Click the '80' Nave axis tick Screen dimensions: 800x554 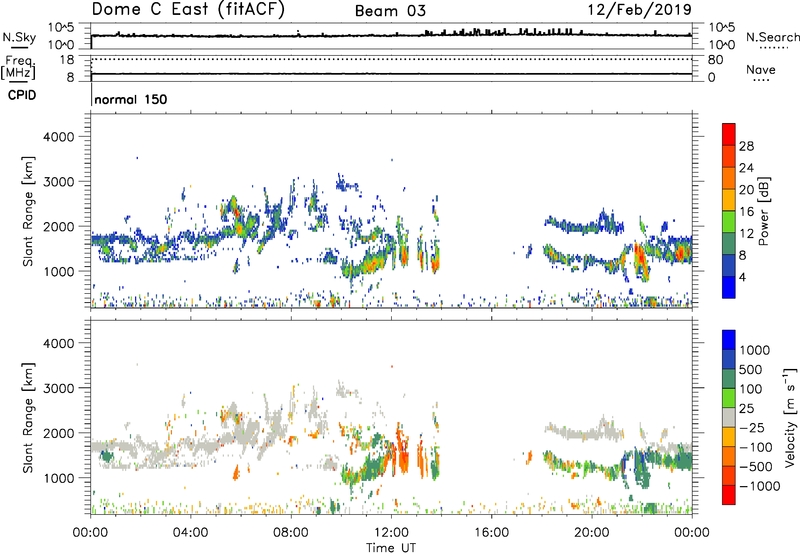pos(715,60)
